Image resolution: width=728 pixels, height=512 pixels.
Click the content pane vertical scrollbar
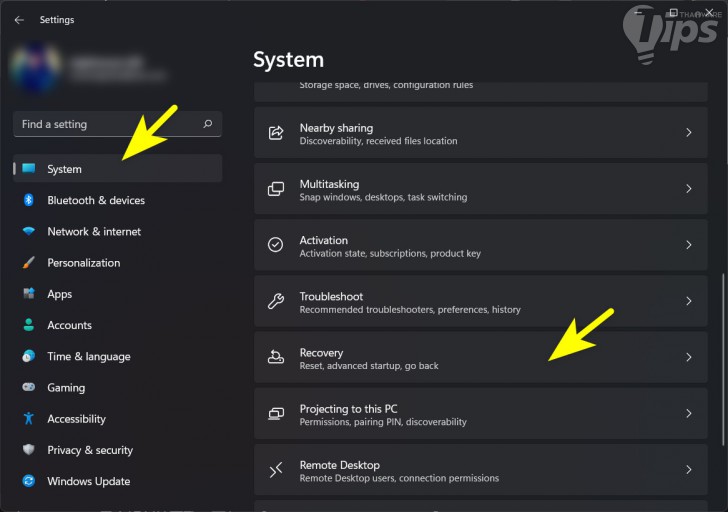[722, 359]
